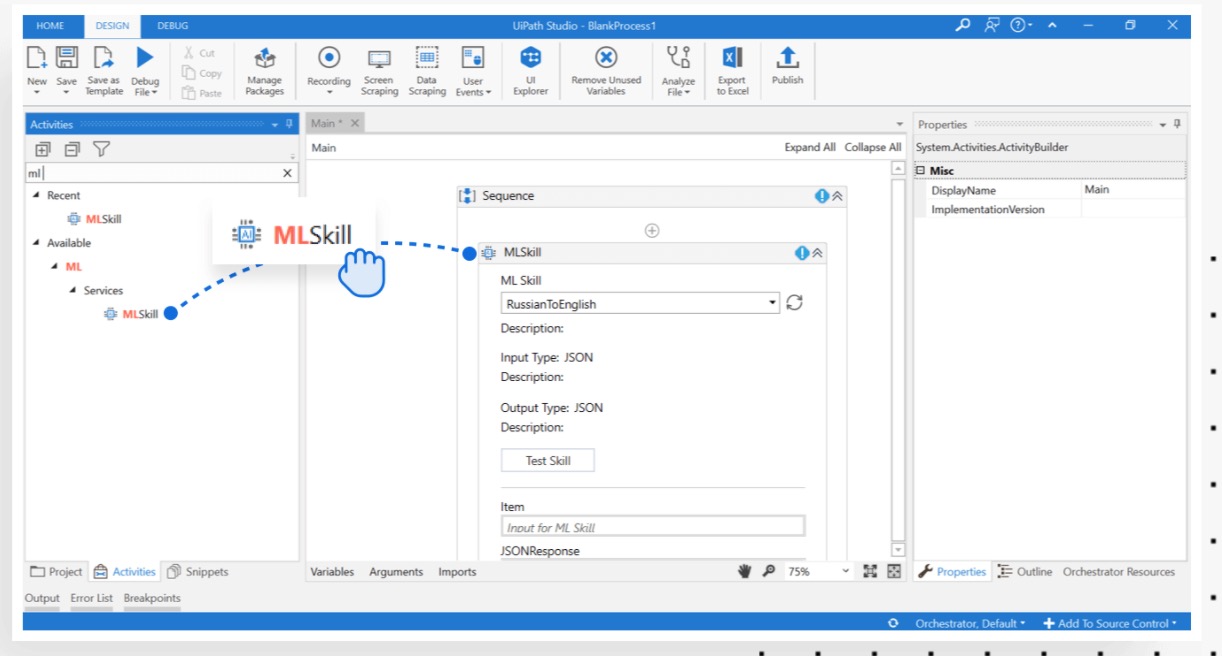Click the Cut command

199,53
